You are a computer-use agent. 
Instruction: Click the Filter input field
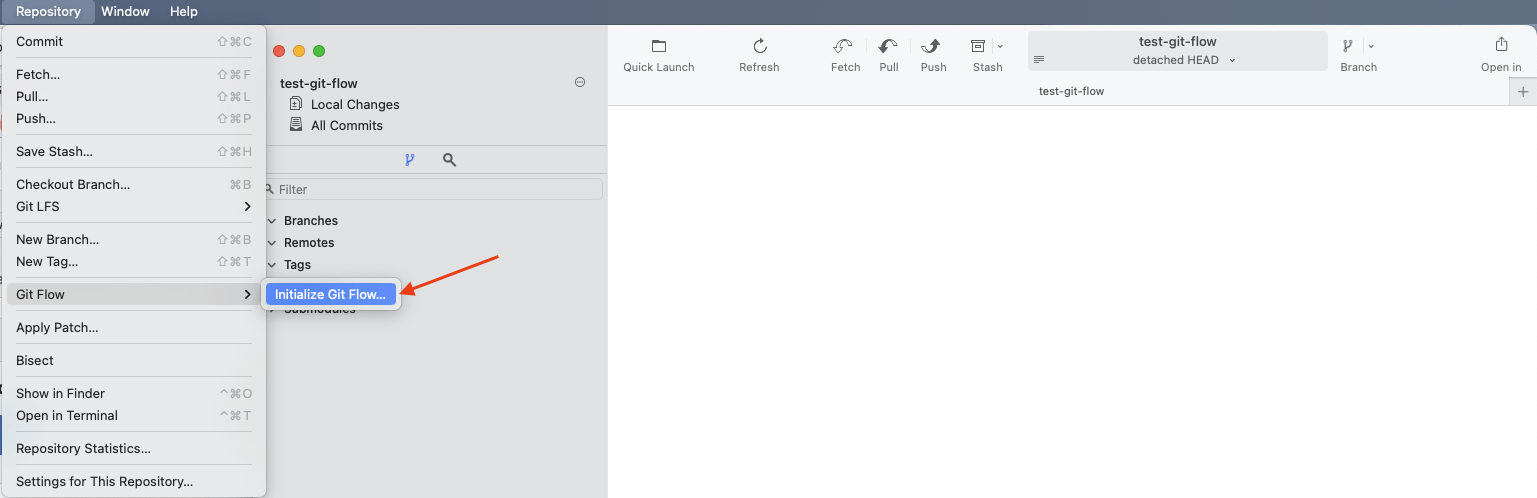point(434,189)
